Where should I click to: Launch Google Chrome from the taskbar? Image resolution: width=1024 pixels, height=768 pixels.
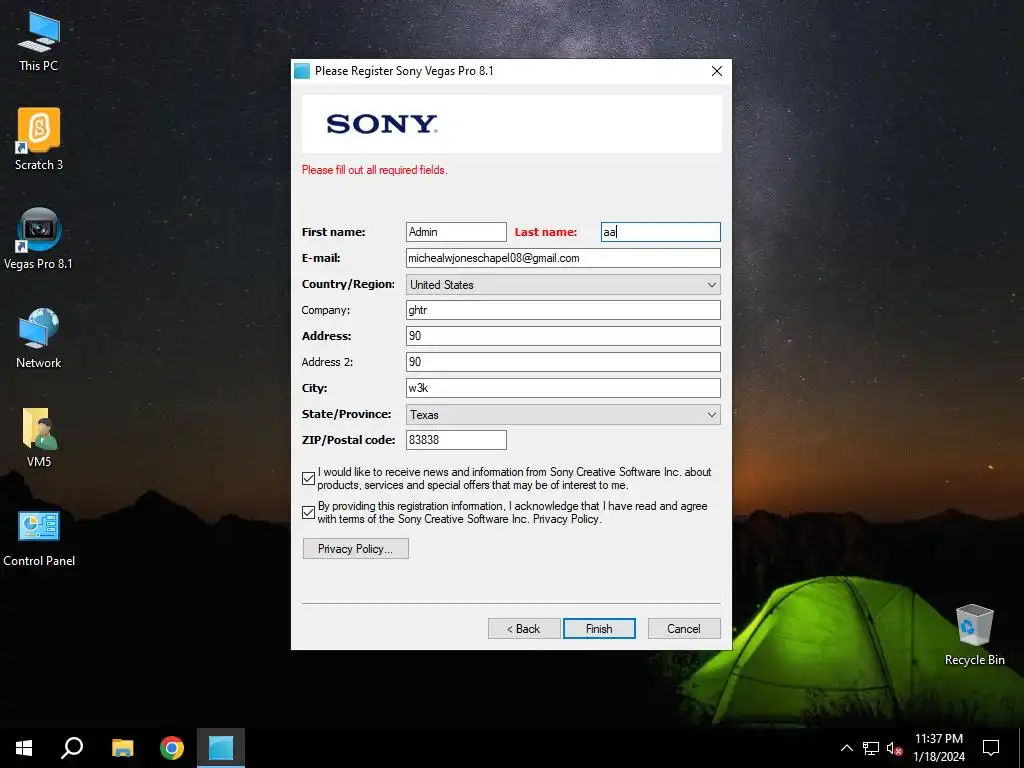172,748
